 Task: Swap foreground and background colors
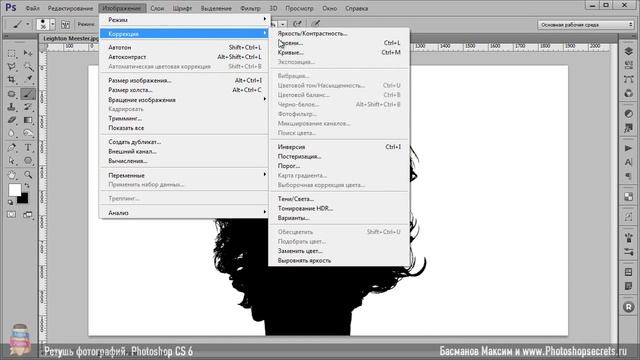27,186
